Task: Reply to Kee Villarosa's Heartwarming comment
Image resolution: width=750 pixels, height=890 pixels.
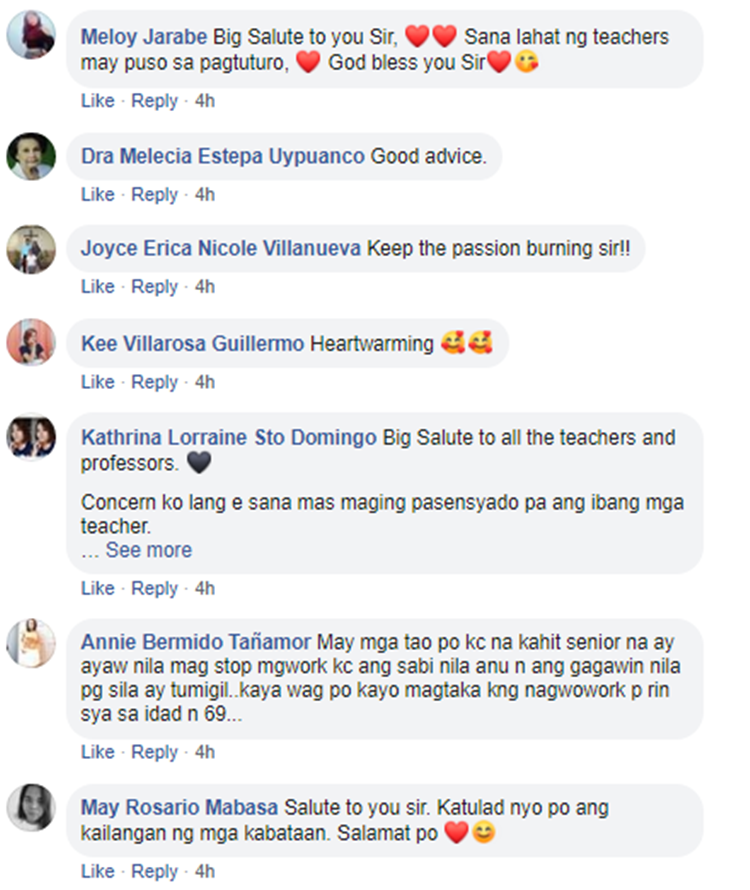Action: point(154,382)
